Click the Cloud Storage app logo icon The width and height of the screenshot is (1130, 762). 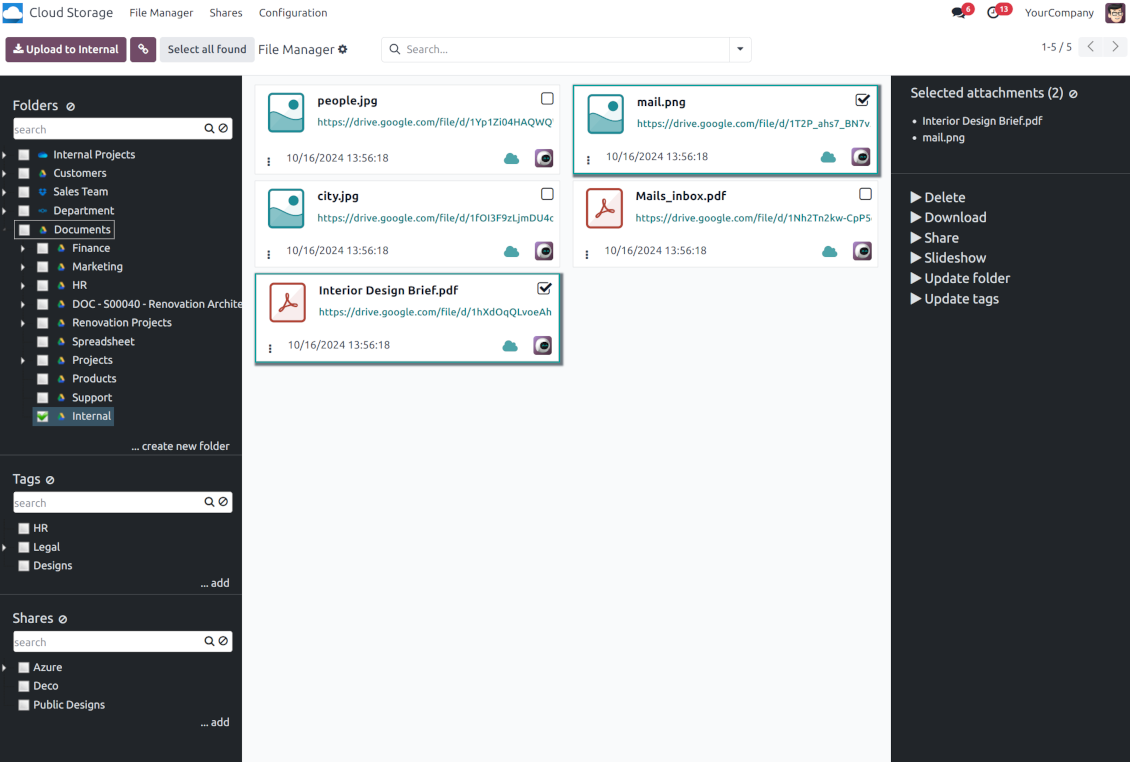tap(13, 13)
